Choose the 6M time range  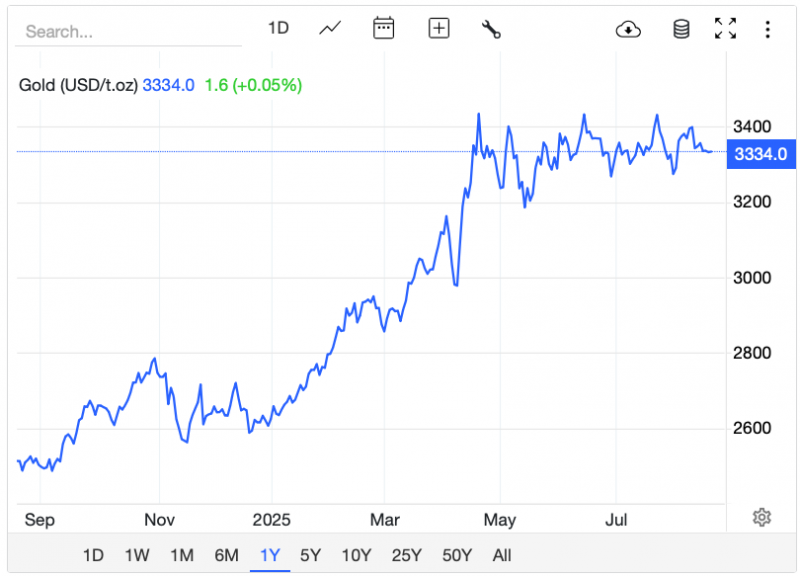click(x=226, y=555)
